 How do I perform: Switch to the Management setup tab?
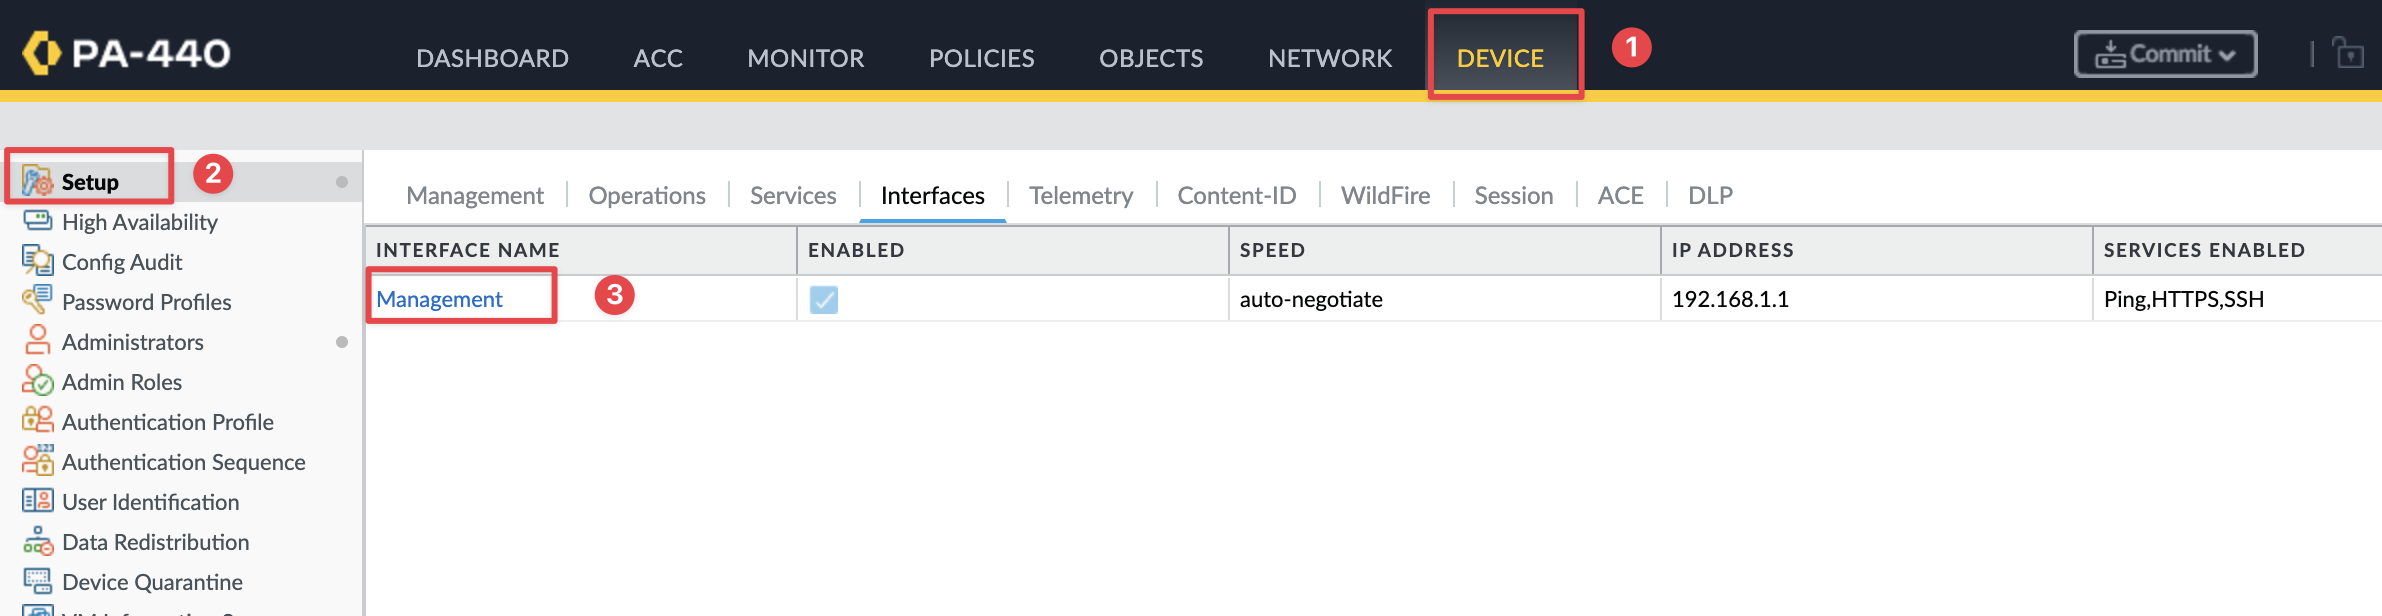(475, 195)
